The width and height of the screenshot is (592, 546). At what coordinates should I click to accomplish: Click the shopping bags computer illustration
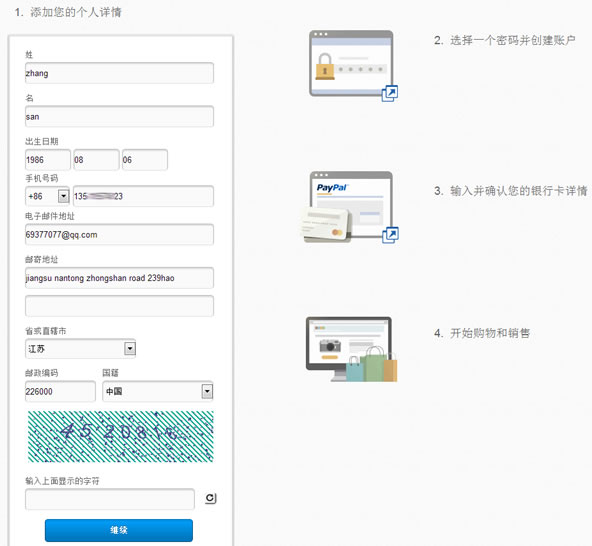click(x=352, y=349)
